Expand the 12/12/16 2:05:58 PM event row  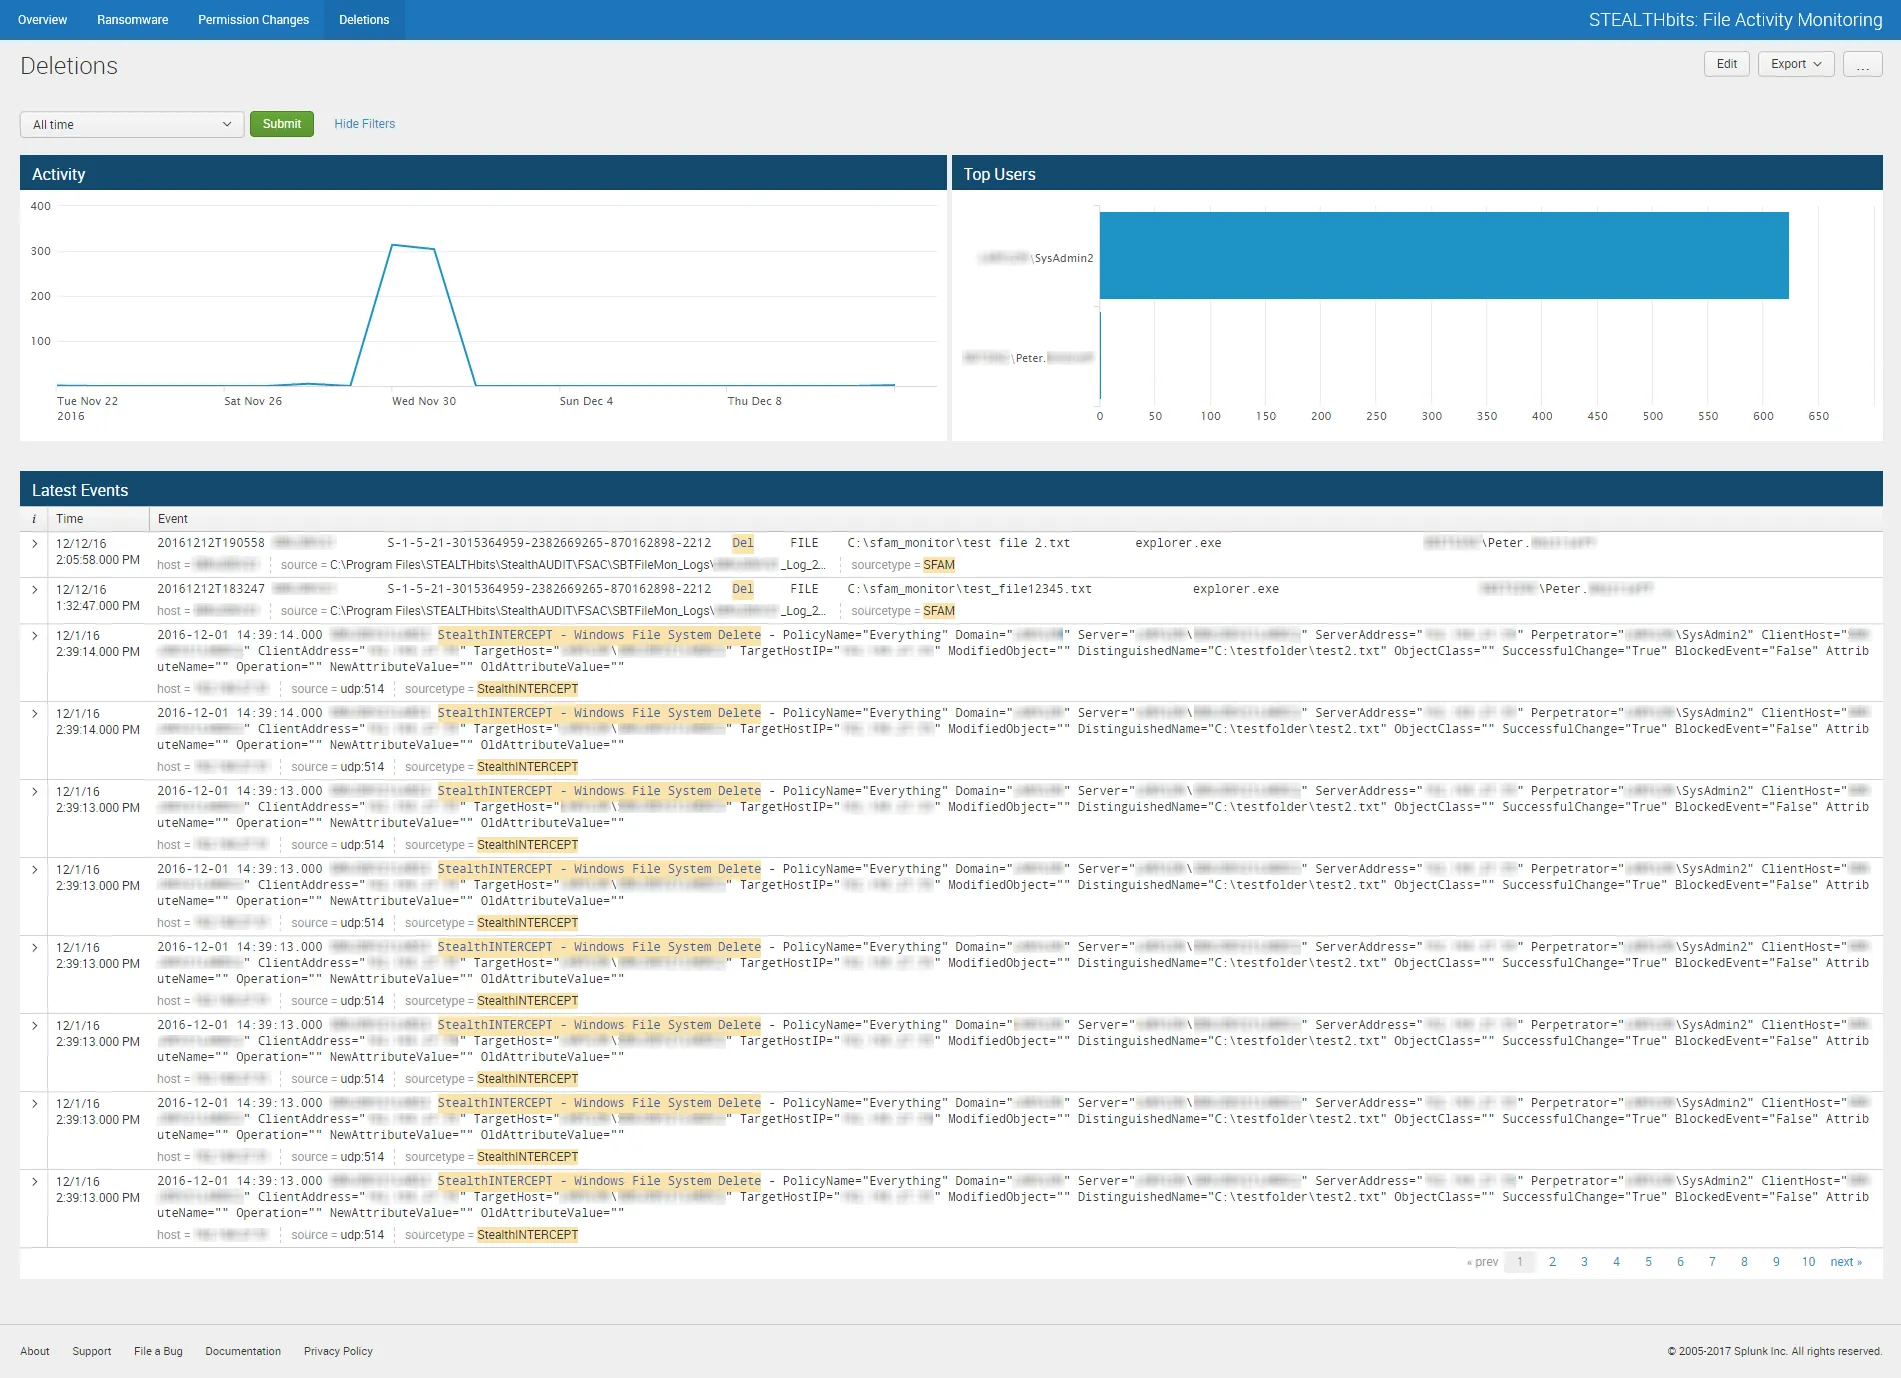coord(34,544)
